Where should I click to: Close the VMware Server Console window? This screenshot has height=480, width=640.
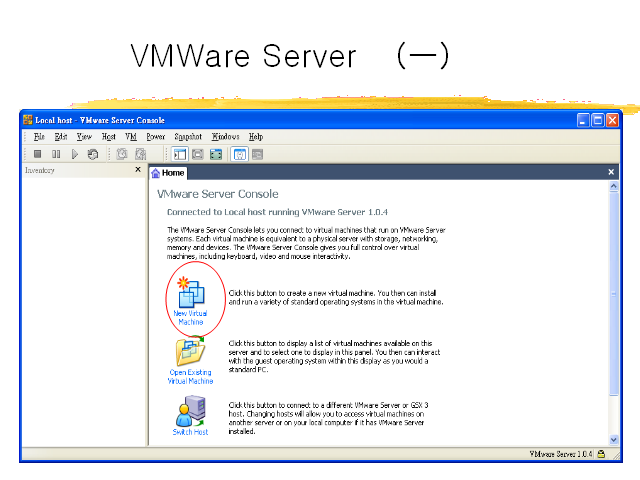pyautogui.click(x=612, y=120)
